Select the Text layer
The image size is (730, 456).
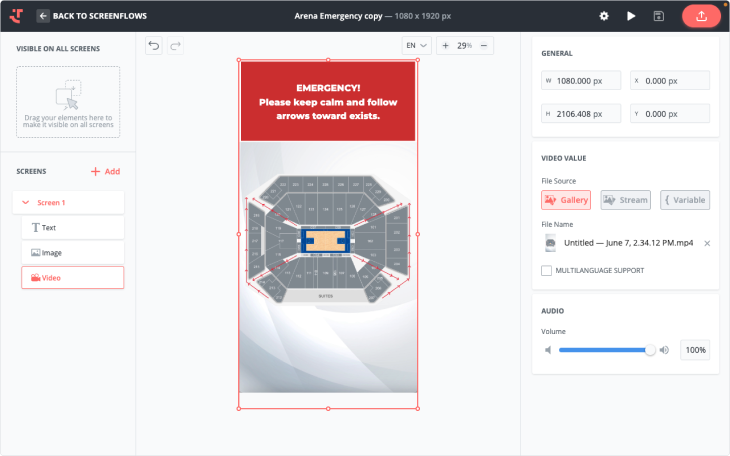pos(73,228)
